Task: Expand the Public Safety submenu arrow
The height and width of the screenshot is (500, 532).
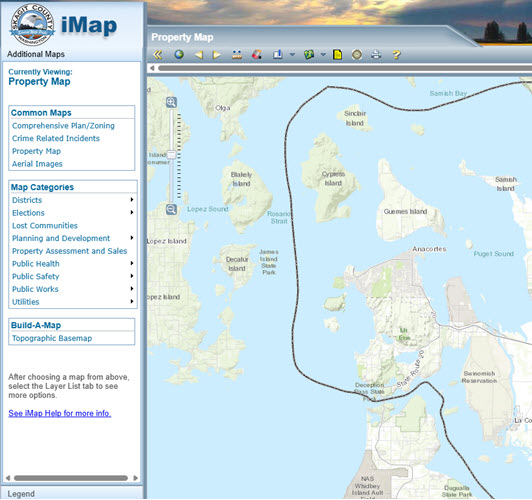Action: point(132,276)
